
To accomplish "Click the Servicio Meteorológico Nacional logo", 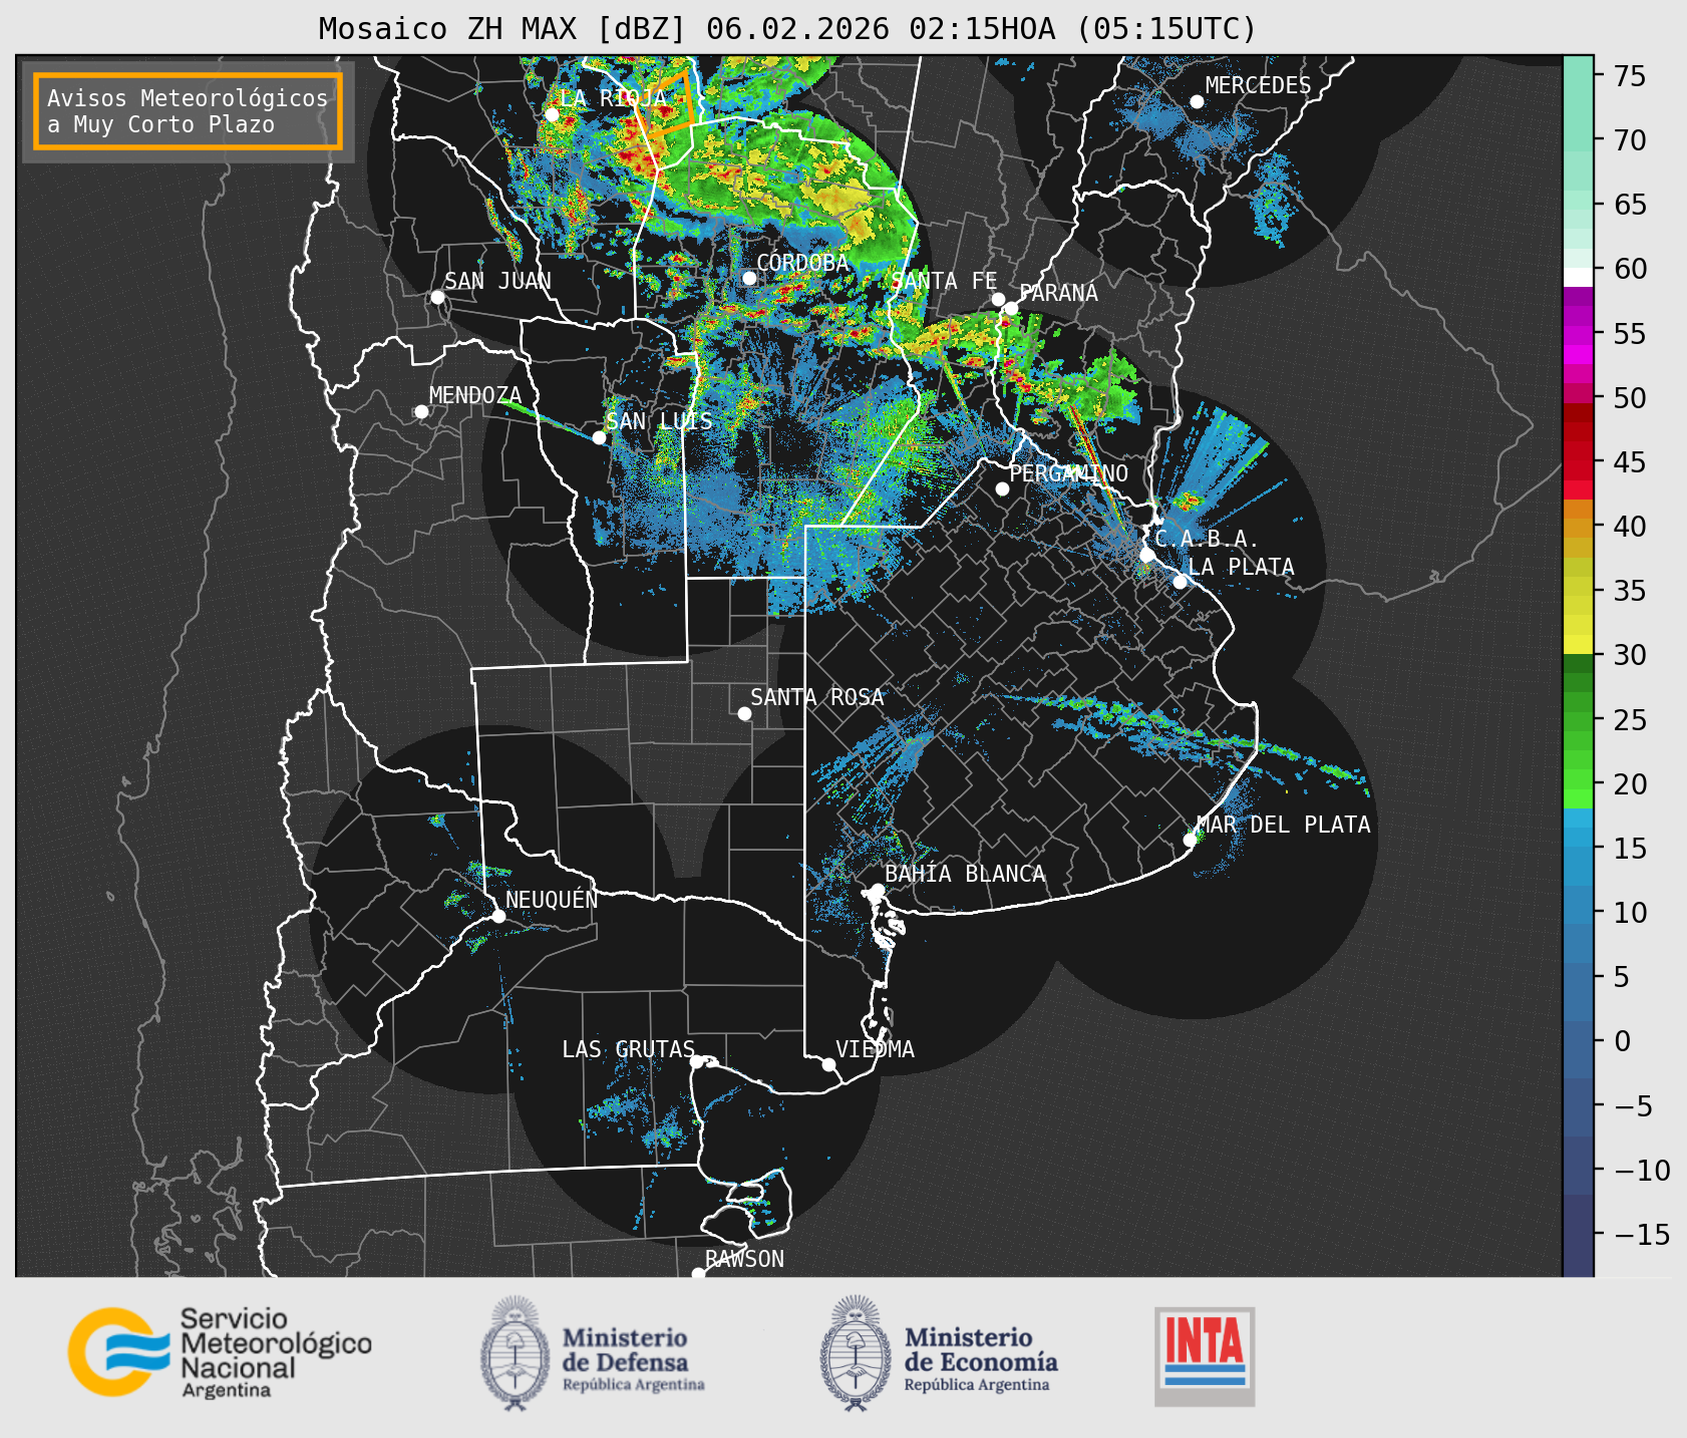I will point(220,1352).
